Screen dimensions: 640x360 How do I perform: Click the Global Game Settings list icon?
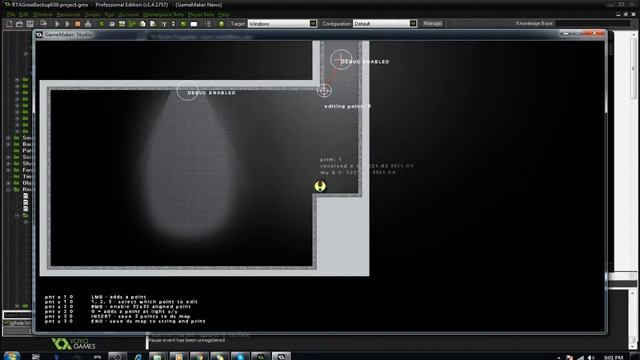point(208,24)
